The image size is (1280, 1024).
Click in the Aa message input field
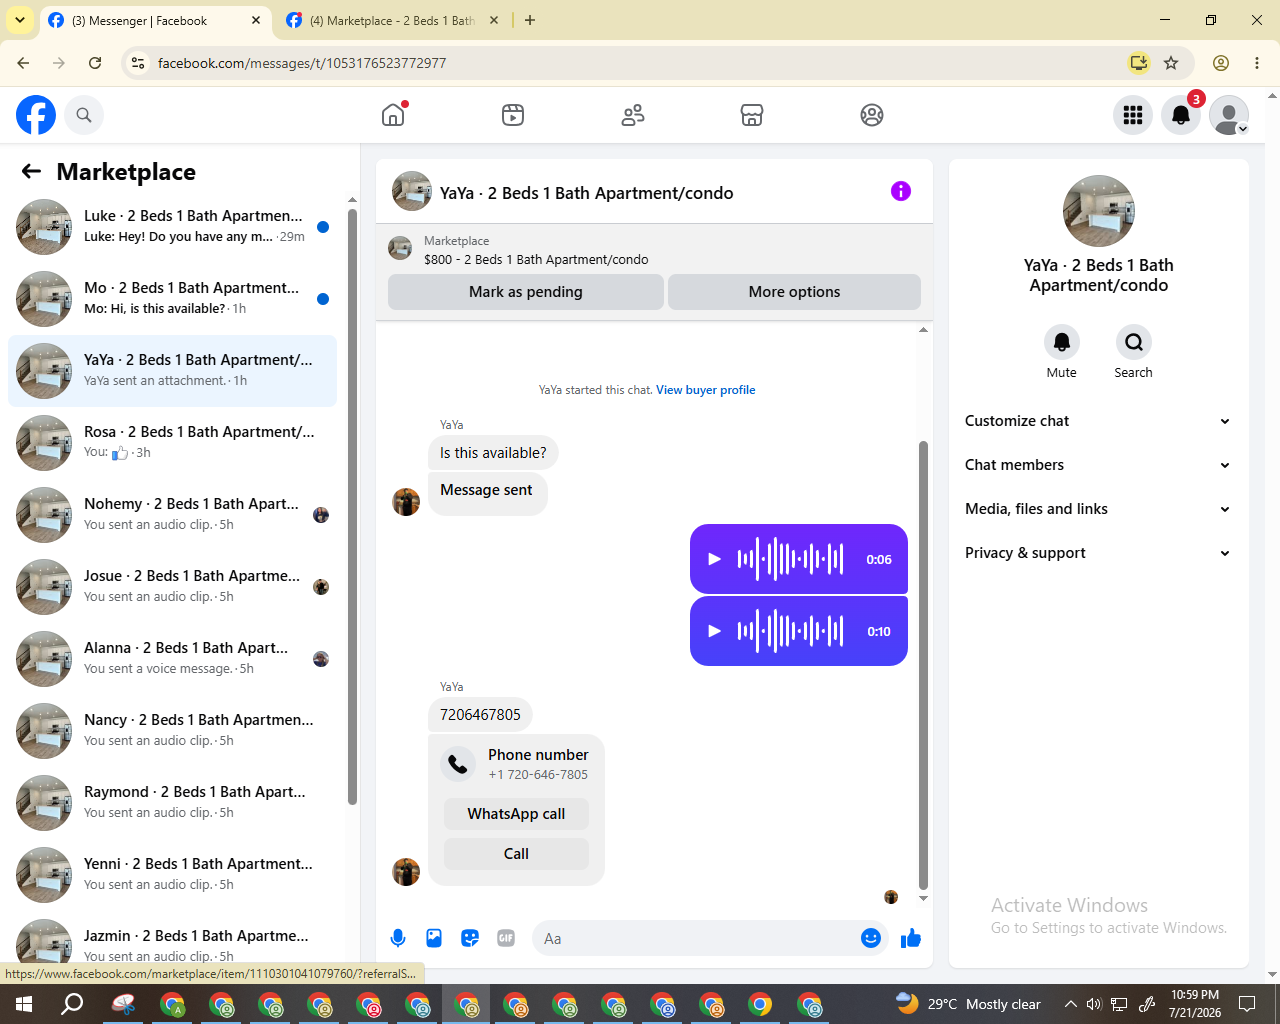[x=696, y=938]
